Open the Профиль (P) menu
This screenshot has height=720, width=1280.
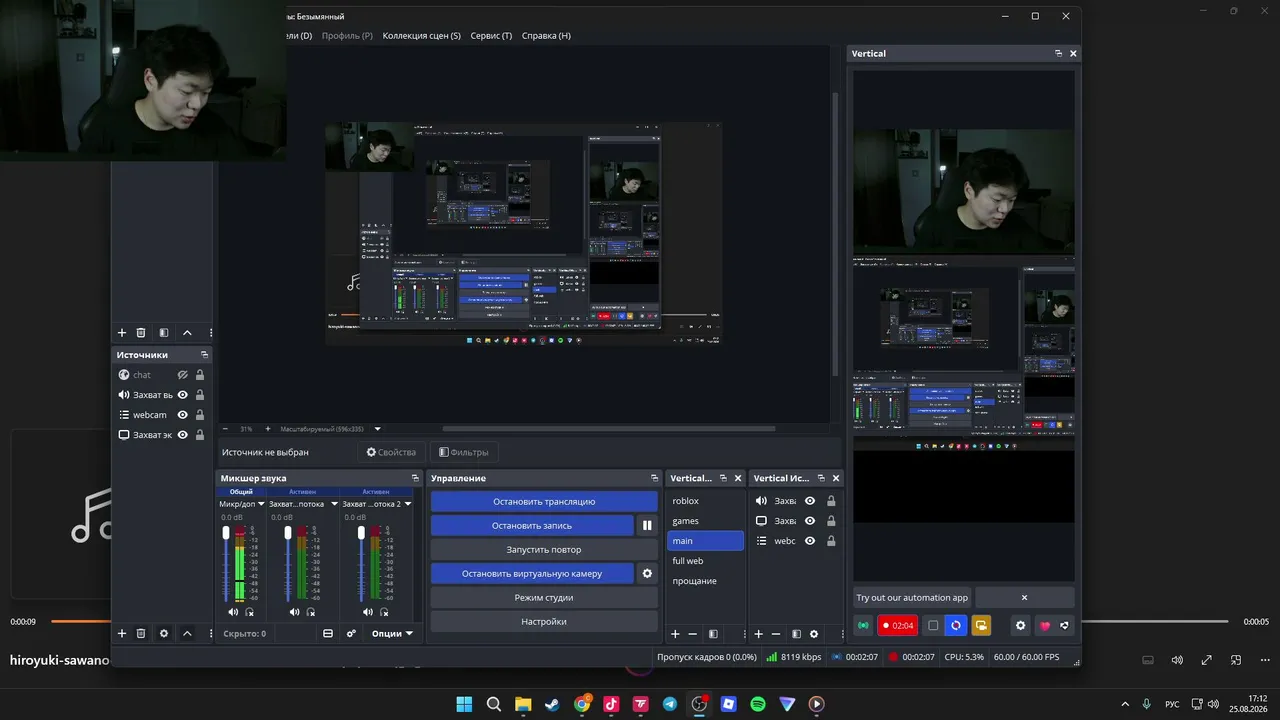click(x=347, y=35)
